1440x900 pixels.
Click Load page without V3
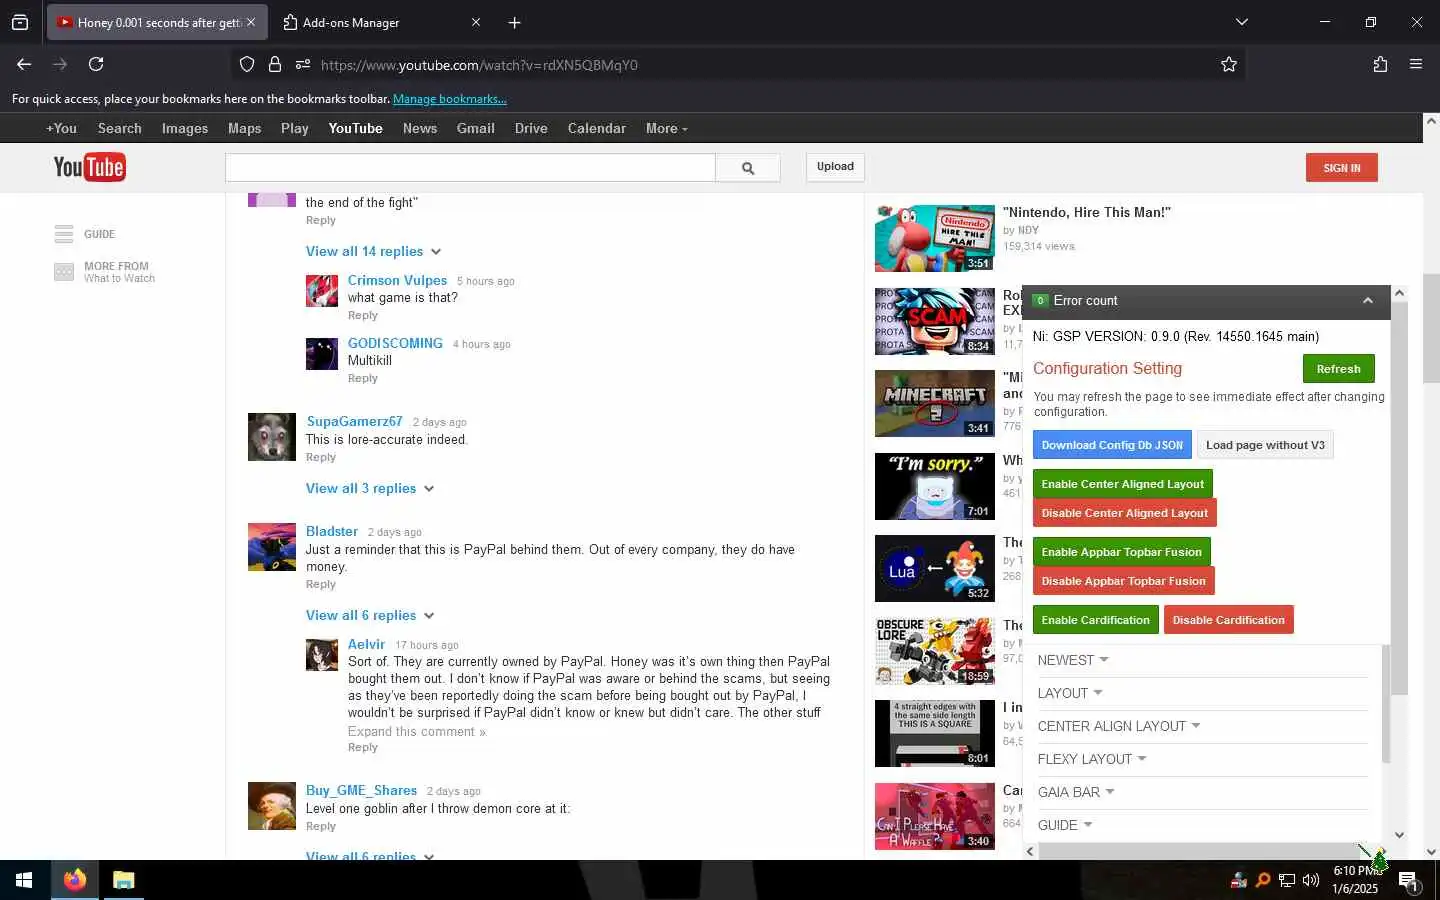[1265, 445]
